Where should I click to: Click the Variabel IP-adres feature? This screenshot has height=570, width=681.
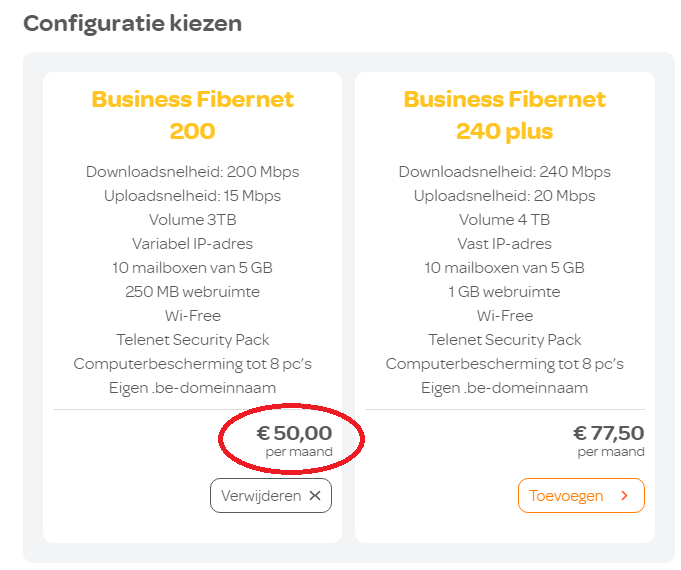click(x=193, y=244)
